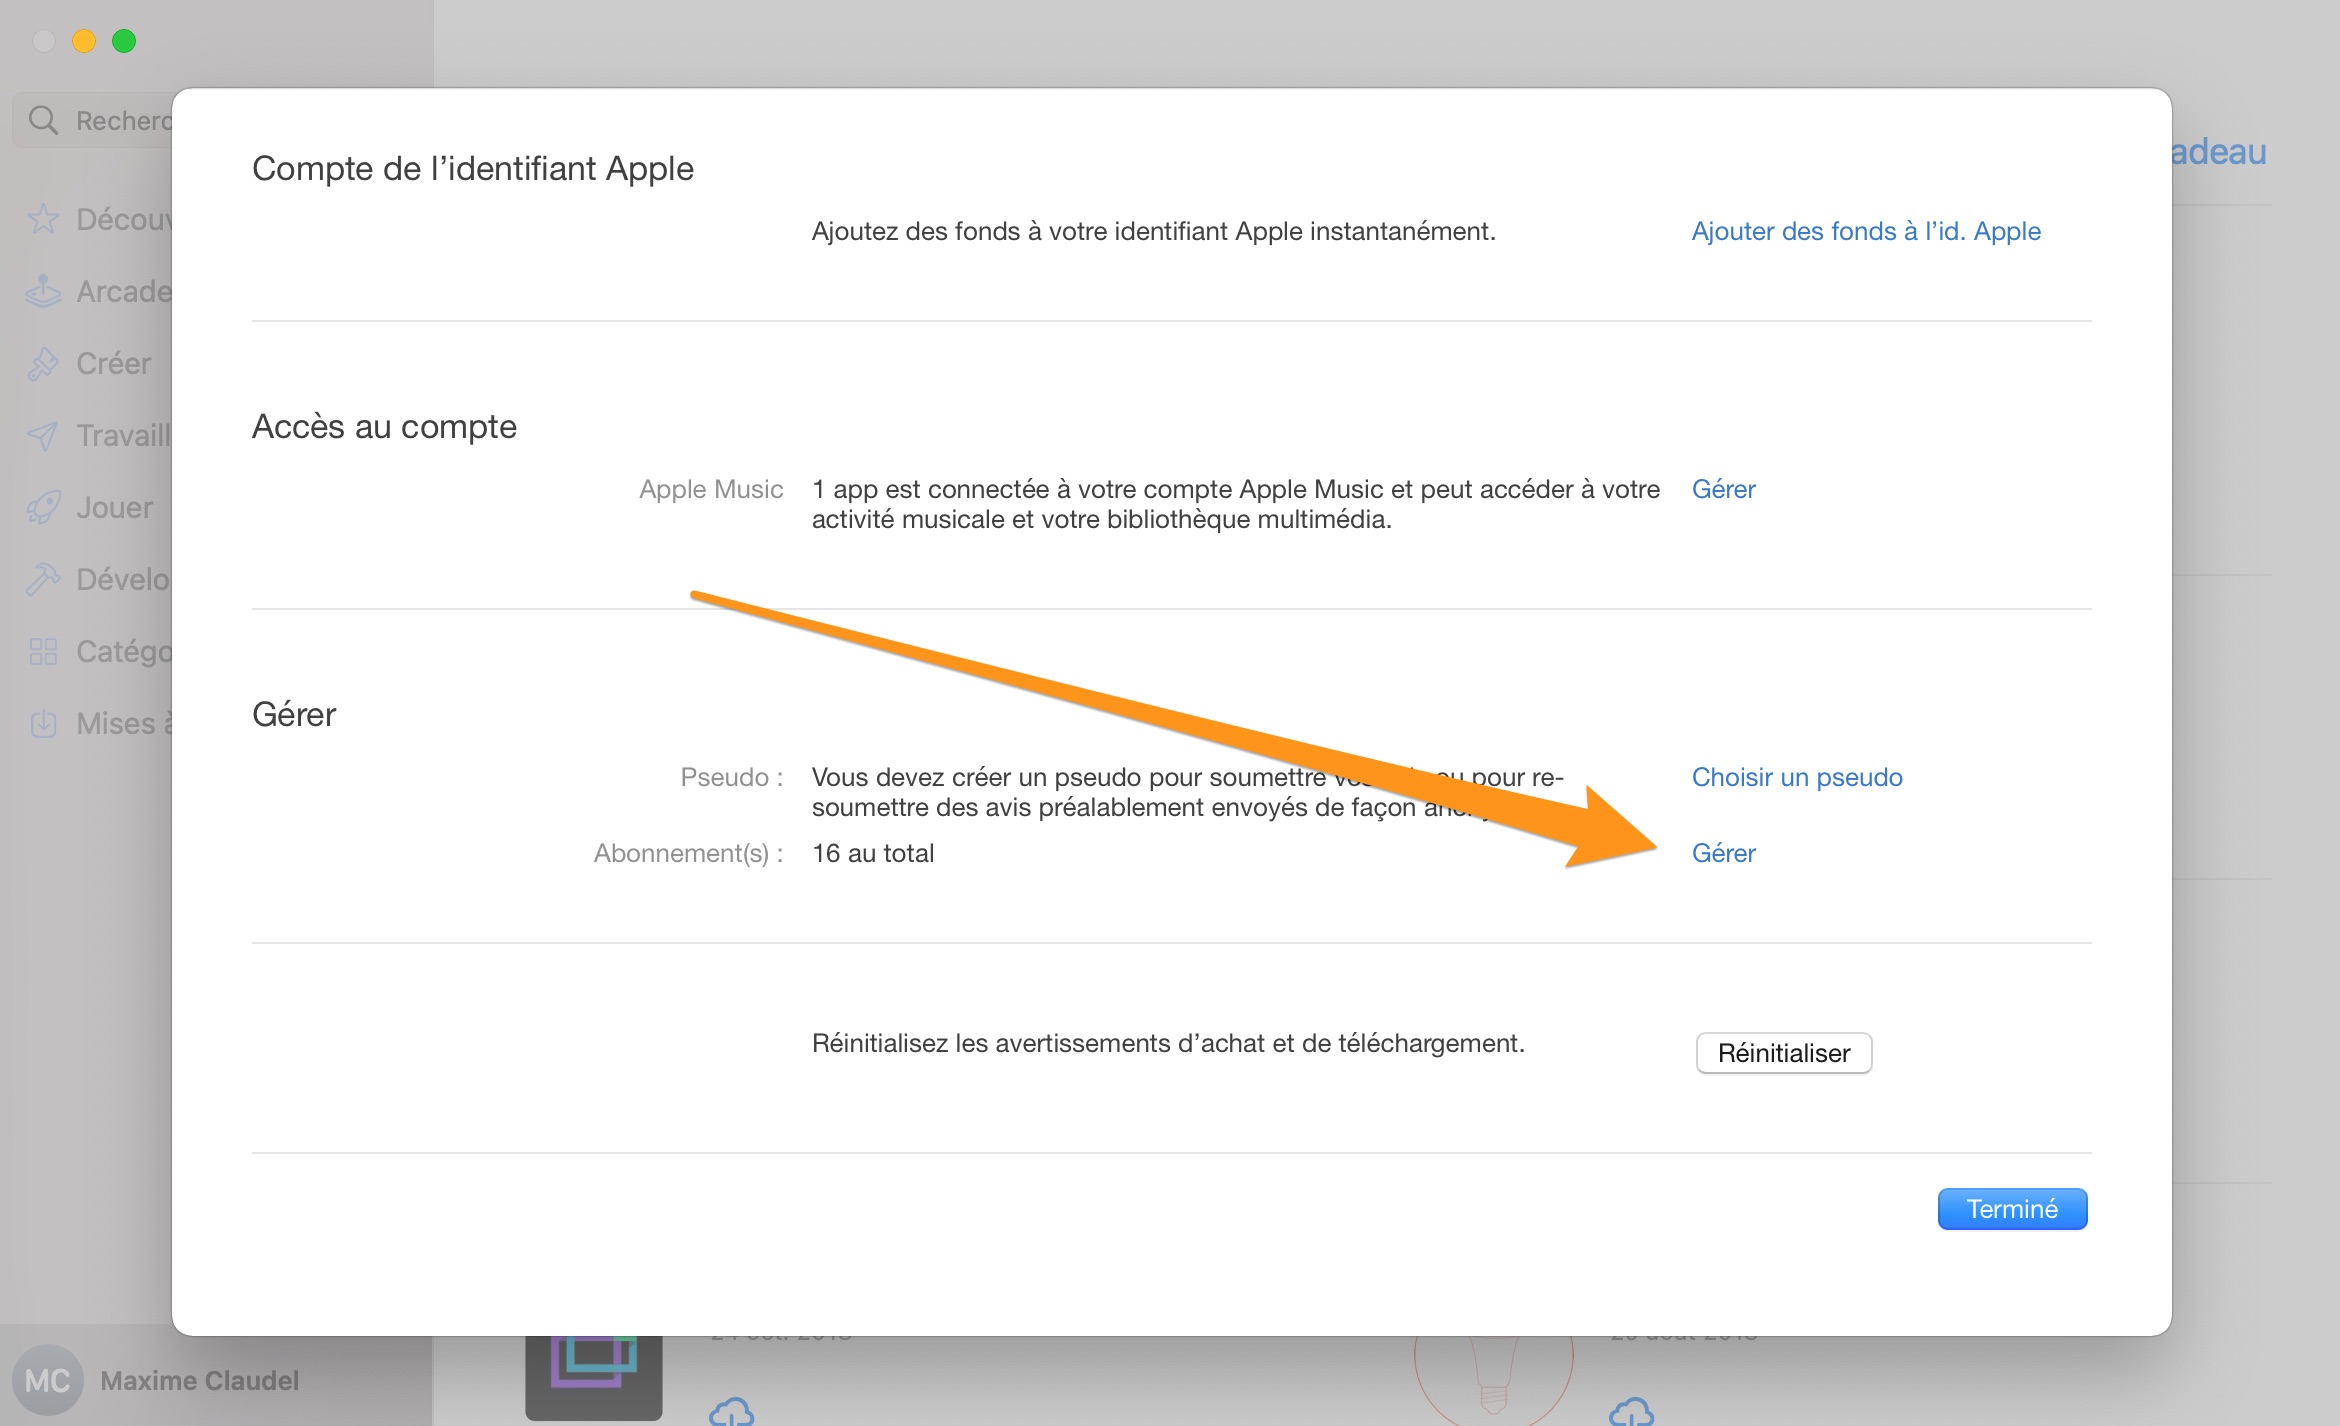Open Maxime Claudel account name
This screenshot has height=1426, width=2340.
(200, 1380)
